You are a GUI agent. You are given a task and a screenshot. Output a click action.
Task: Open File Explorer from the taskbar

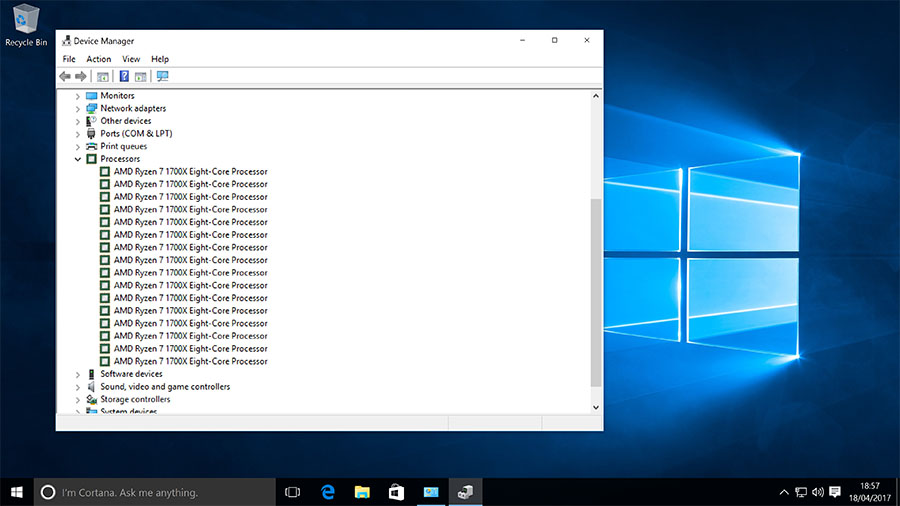[x=362, y=492]
